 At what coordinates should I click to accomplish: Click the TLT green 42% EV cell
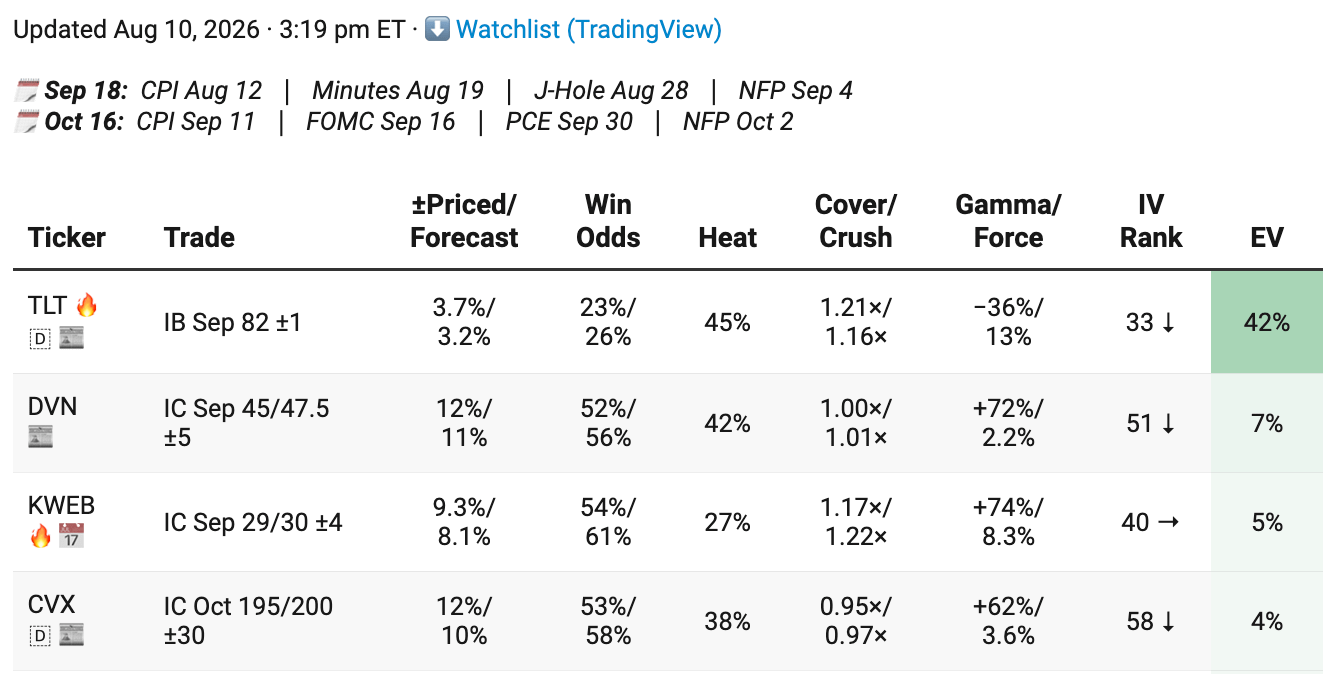coord(1267,322)
